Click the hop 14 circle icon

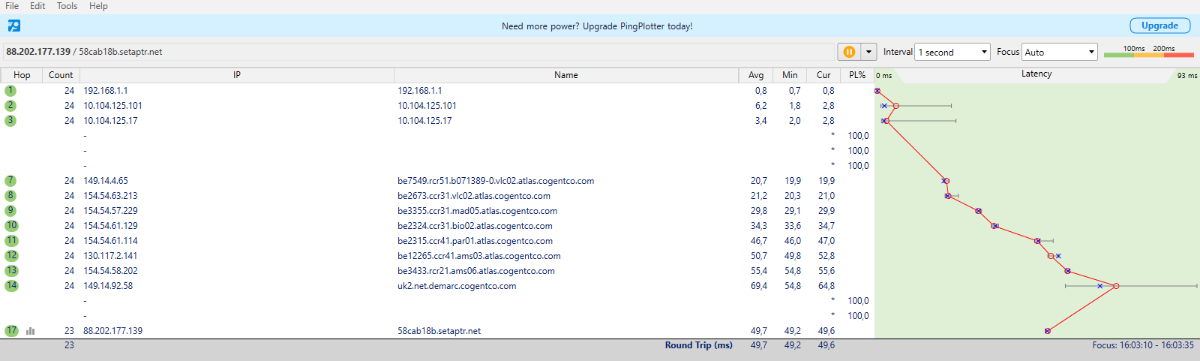11,285
